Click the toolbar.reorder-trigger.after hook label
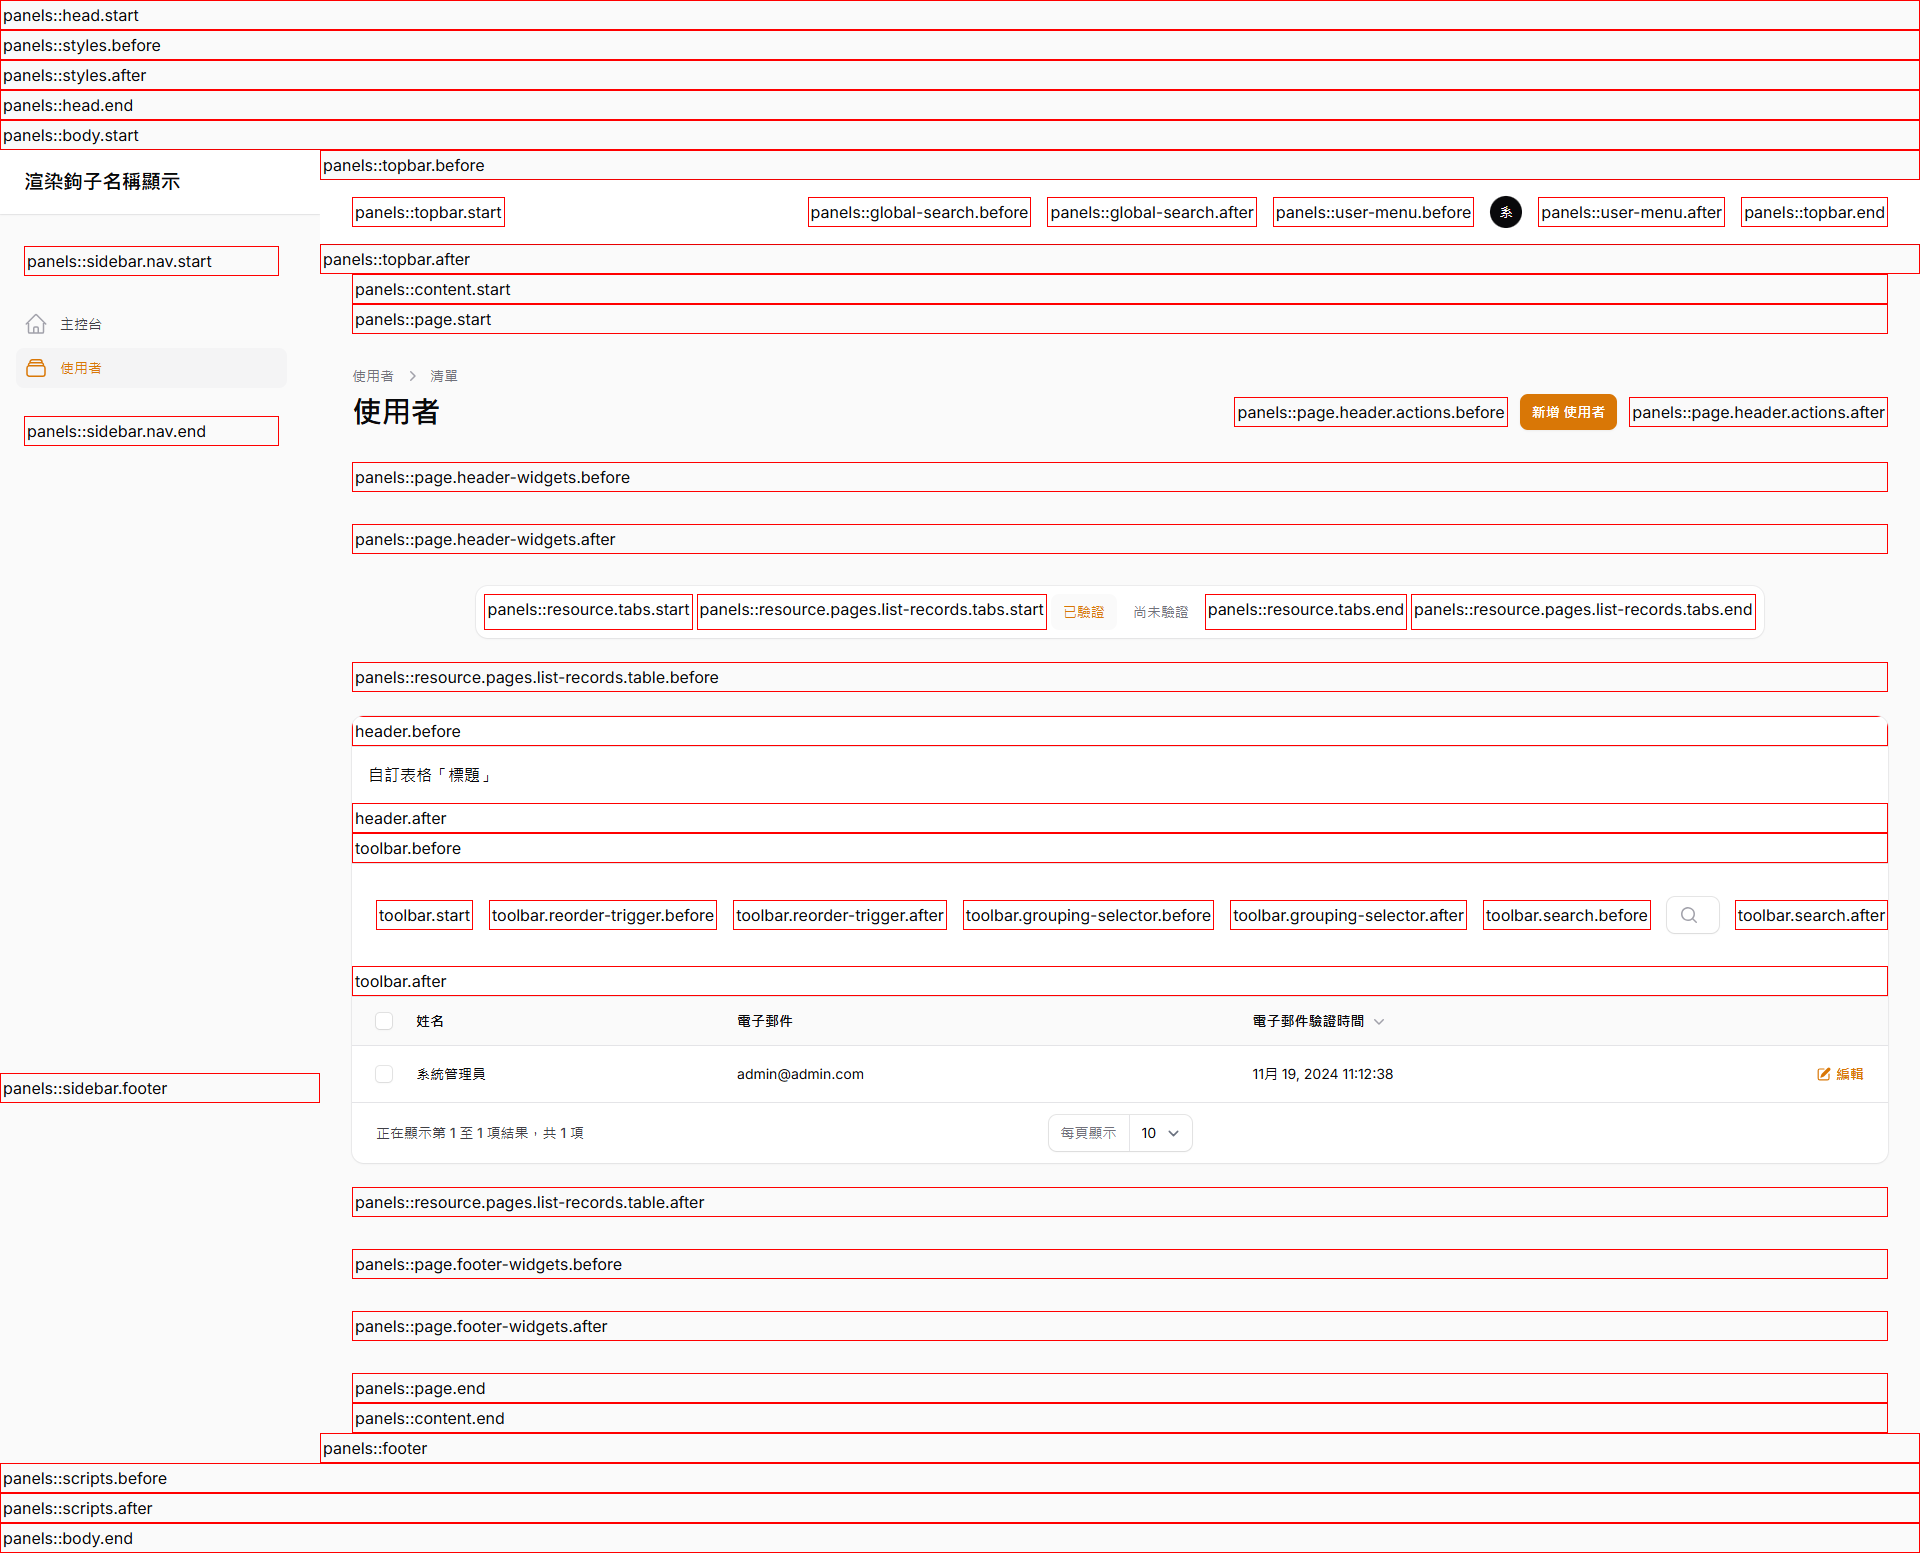The width and height of the screenshot is (1920, 1553). (x=840, y=915)
